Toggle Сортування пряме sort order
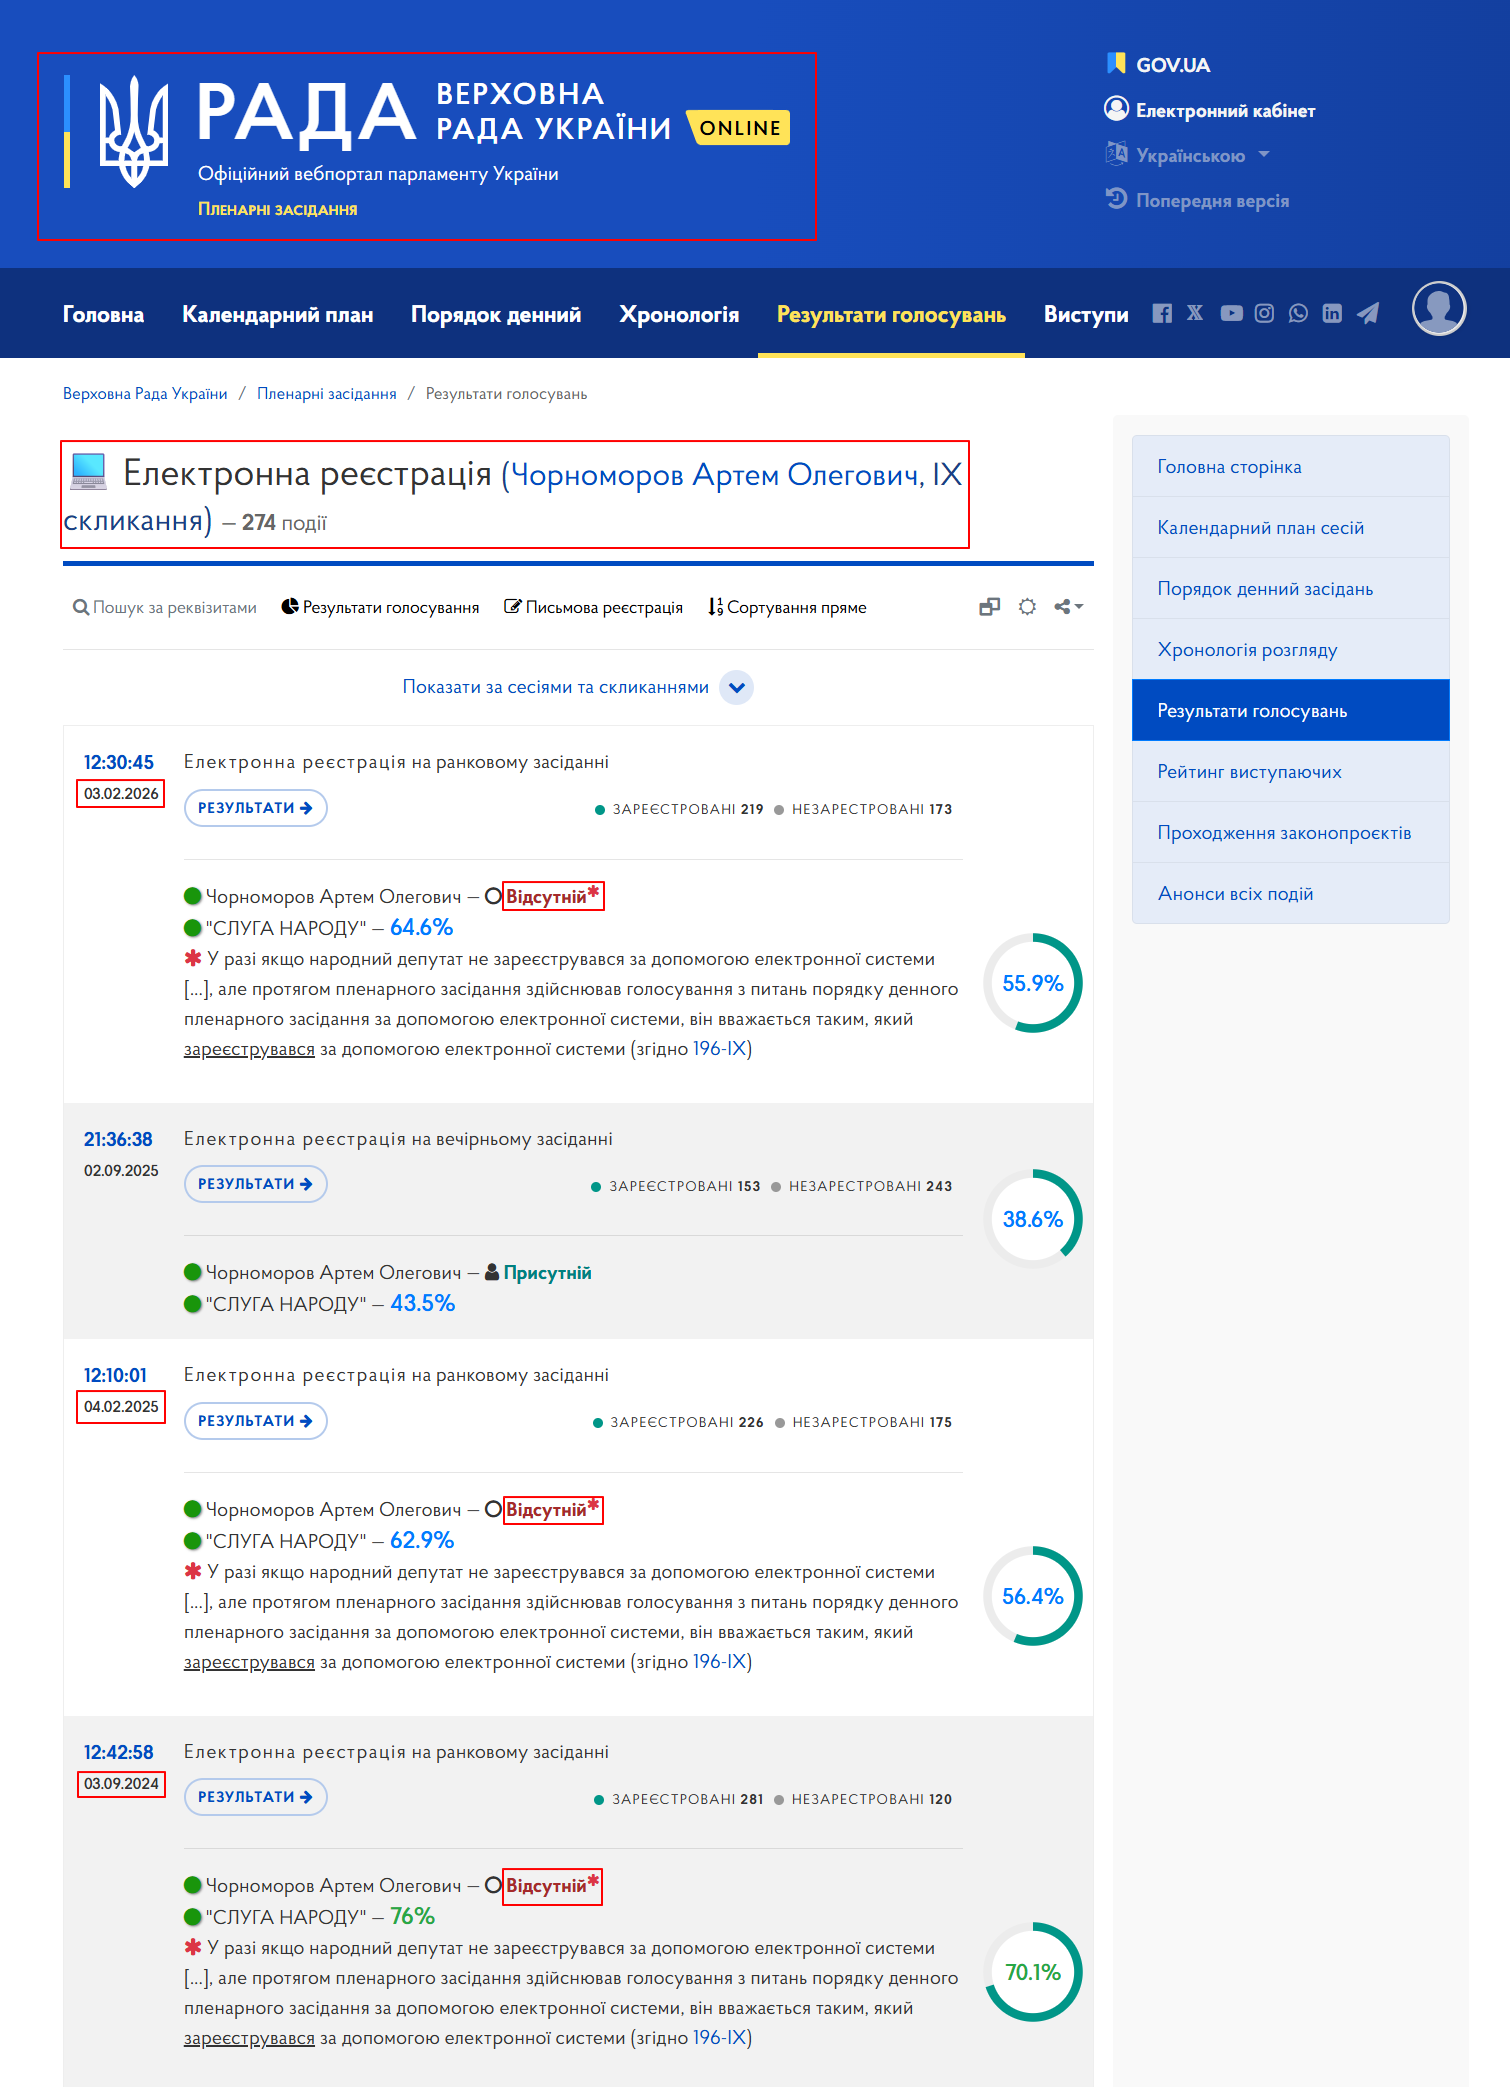The height and width of the screenshot is (2087, 1510). (x=787, y=607)
